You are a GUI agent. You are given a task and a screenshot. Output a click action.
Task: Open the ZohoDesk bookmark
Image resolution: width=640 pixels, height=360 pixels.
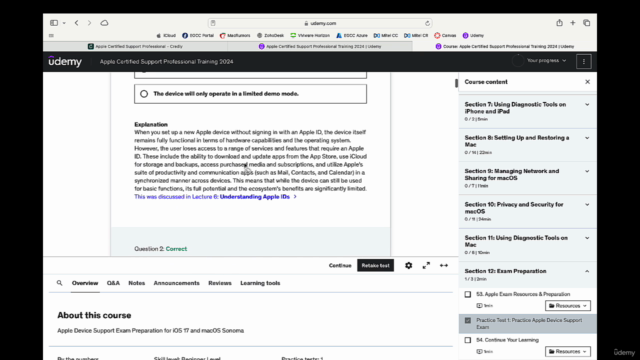tap(270, 36)
